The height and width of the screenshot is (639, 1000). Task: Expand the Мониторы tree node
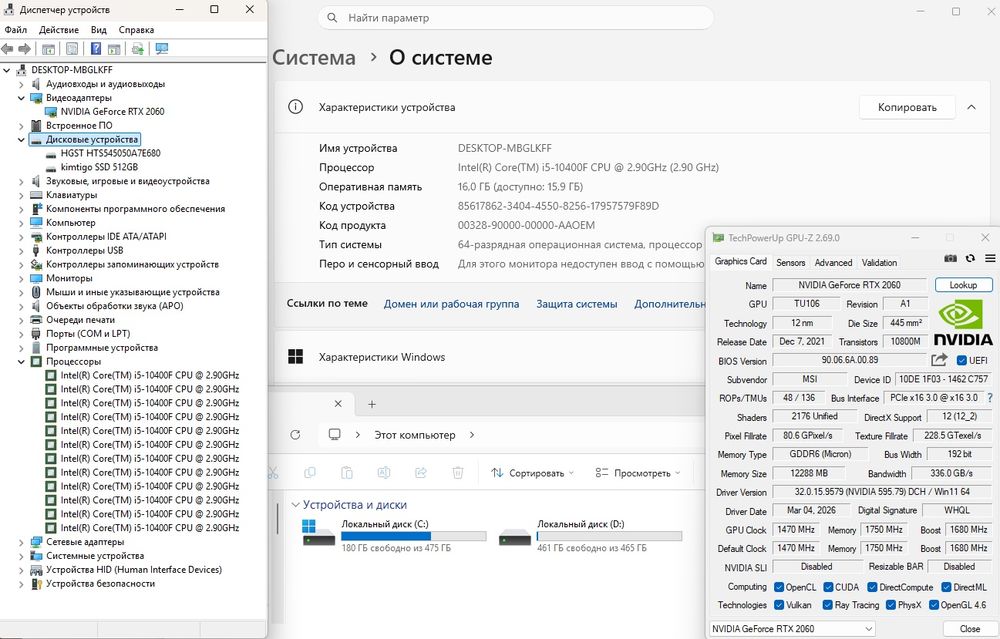tap(21, 278)
